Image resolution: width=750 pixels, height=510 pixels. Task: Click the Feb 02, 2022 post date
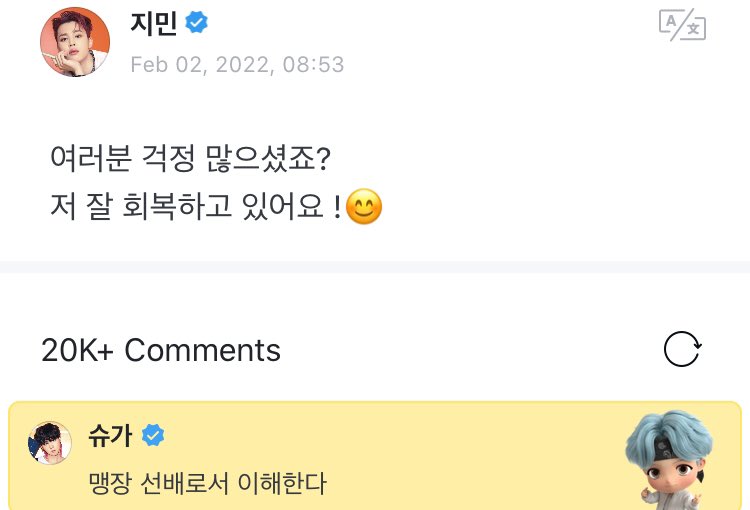pyautogui.click(x=198, y=65)
